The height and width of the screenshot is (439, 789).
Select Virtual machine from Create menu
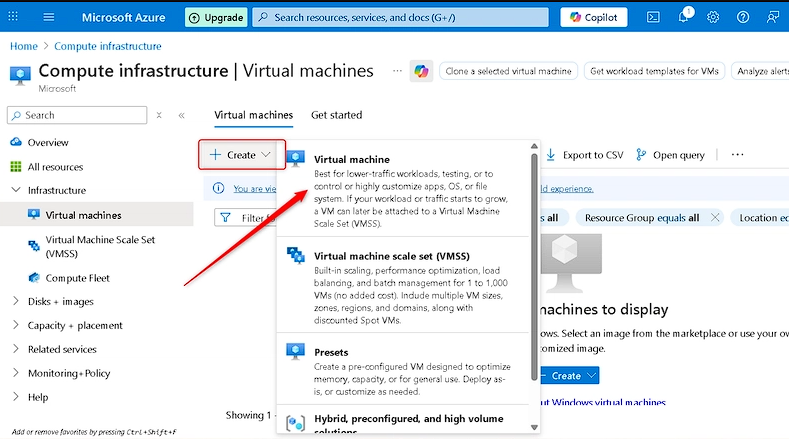(x=352, y=159)
